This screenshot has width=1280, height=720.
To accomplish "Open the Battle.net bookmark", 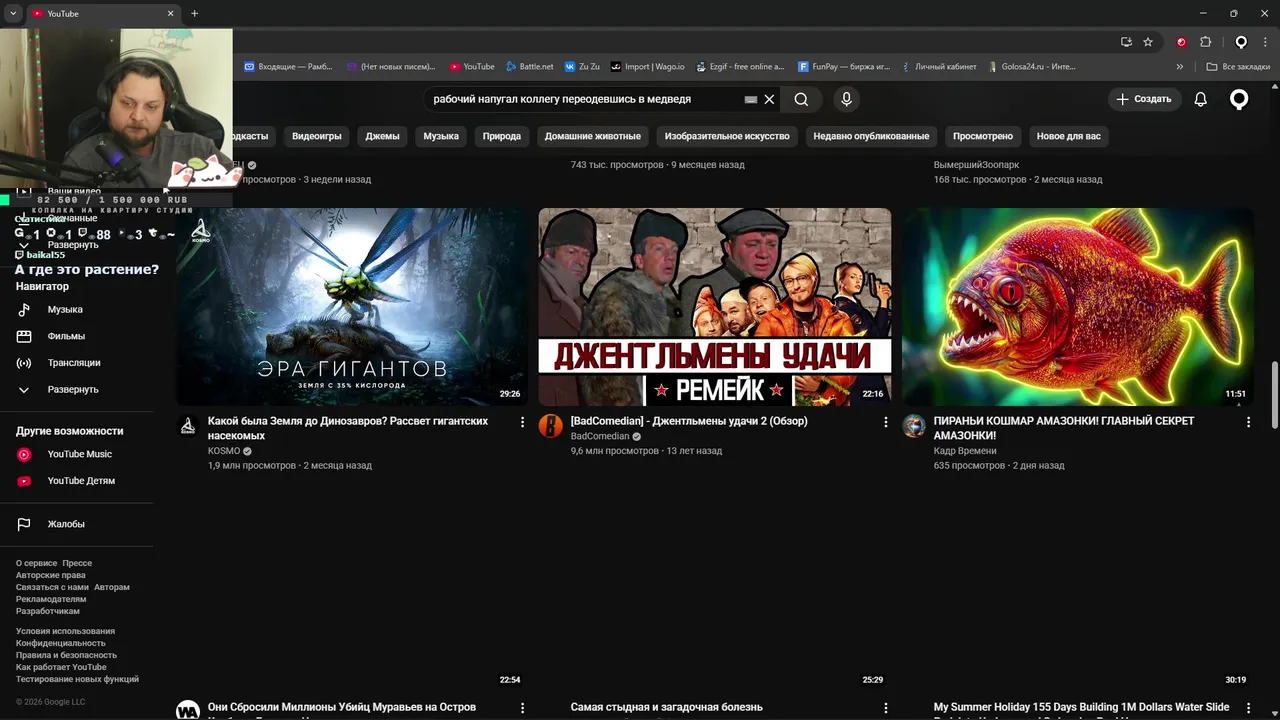I will click(x=529, y=67).
